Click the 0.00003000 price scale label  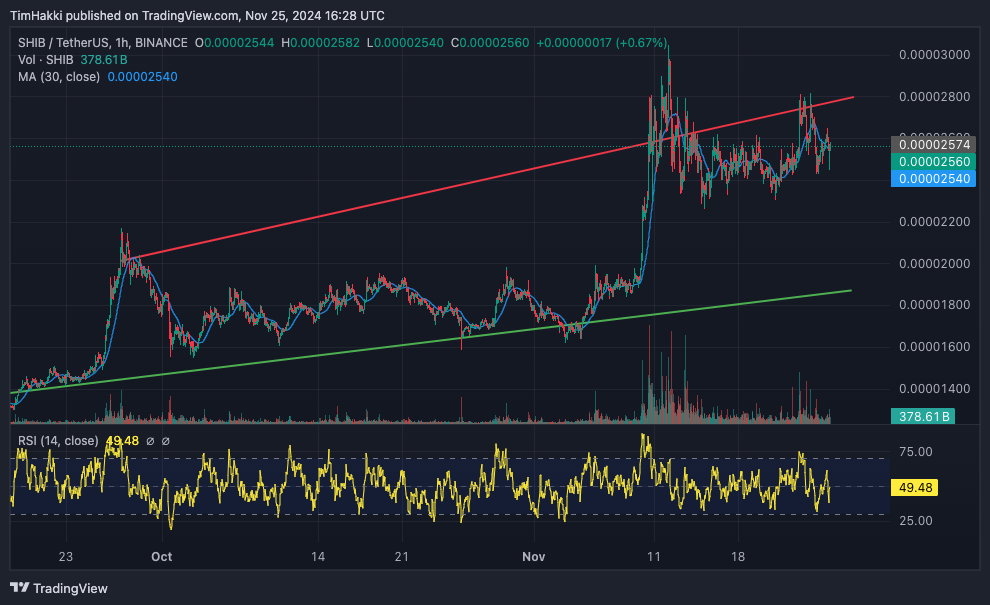point(934,55)
